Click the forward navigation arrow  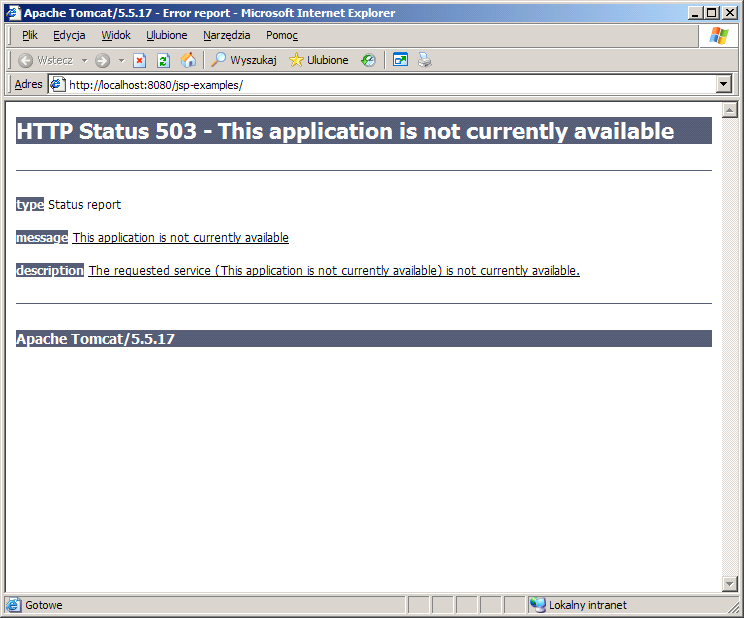pos(102,60)
